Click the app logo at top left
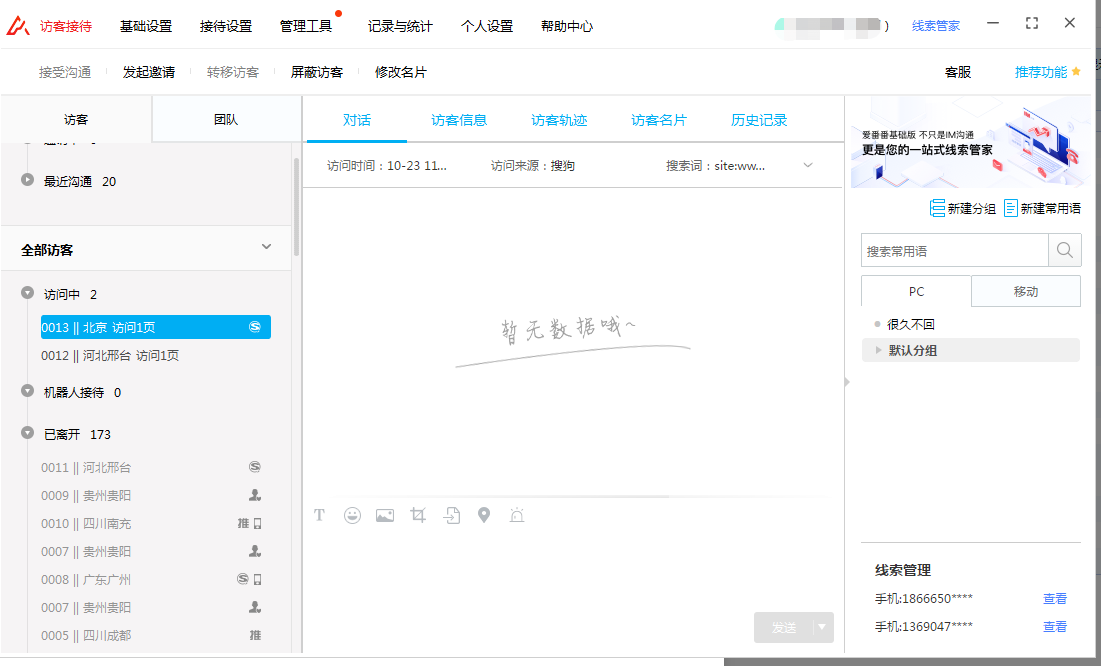The image size is (1101, 666). pos(18,26)
